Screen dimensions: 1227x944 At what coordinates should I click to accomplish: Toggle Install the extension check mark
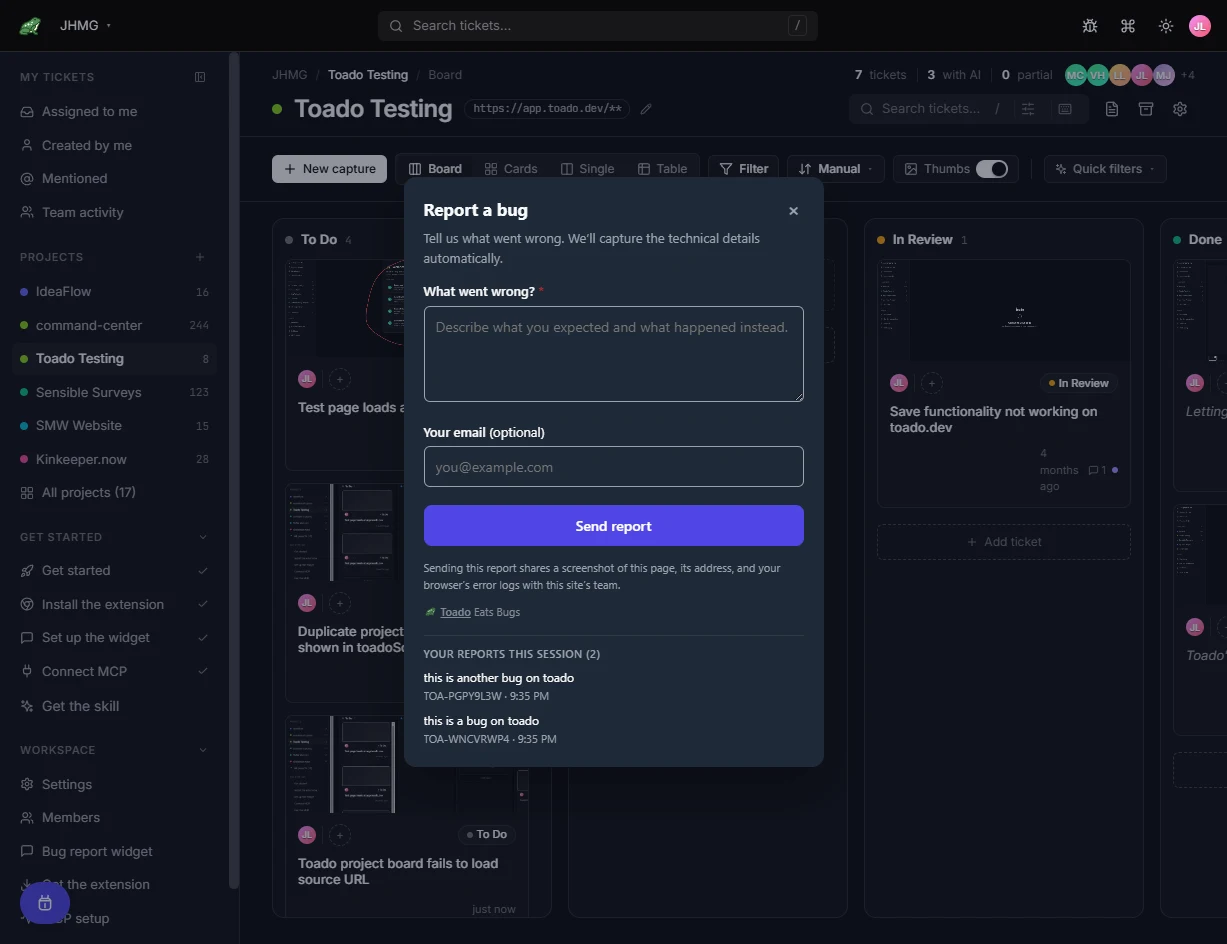pyautogui.click(x=203, y=605)
